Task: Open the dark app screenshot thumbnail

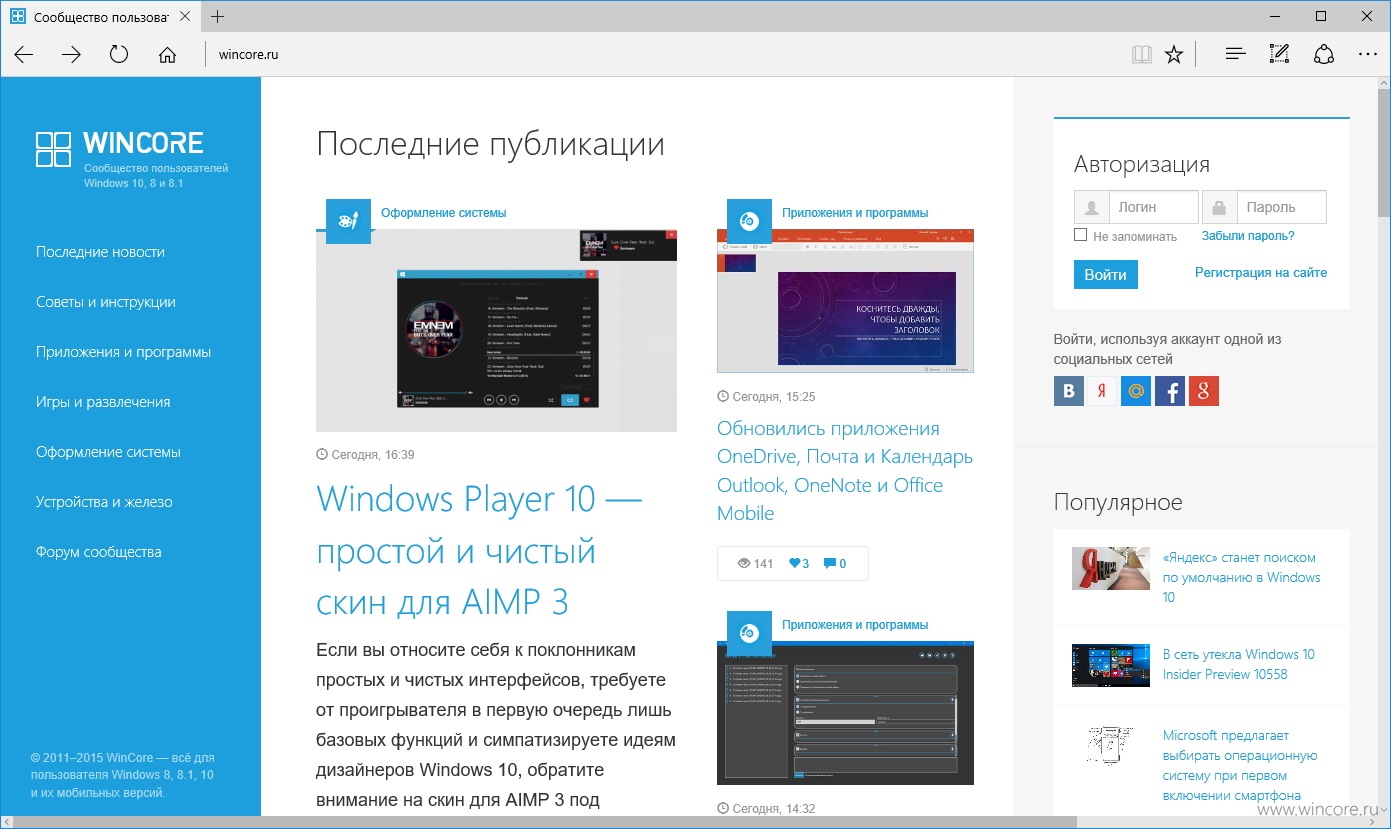Action: (x=845, y=713)
